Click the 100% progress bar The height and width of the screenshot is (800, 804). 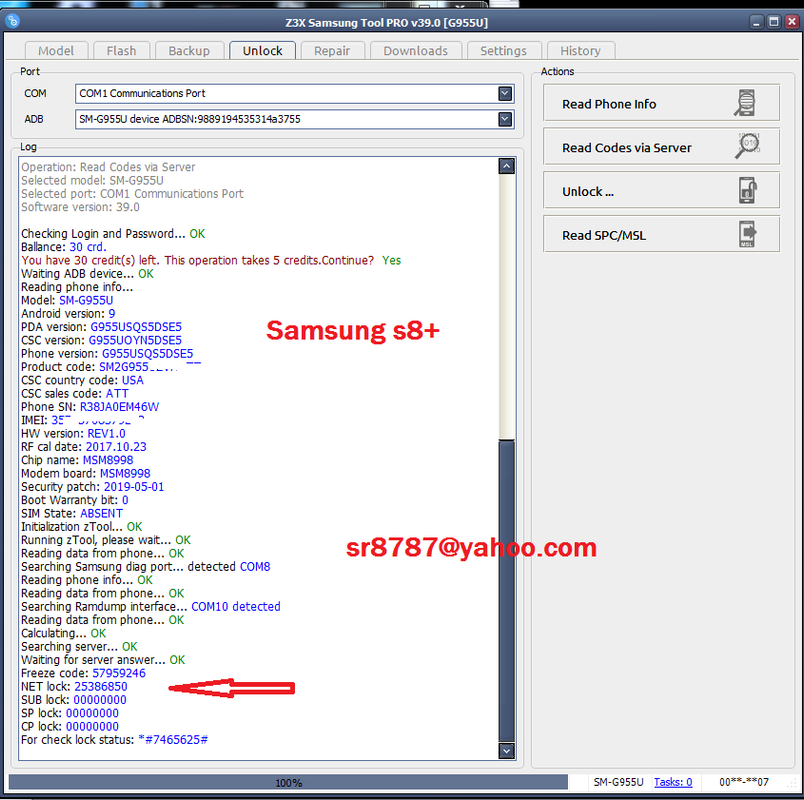tap(288, 783)
